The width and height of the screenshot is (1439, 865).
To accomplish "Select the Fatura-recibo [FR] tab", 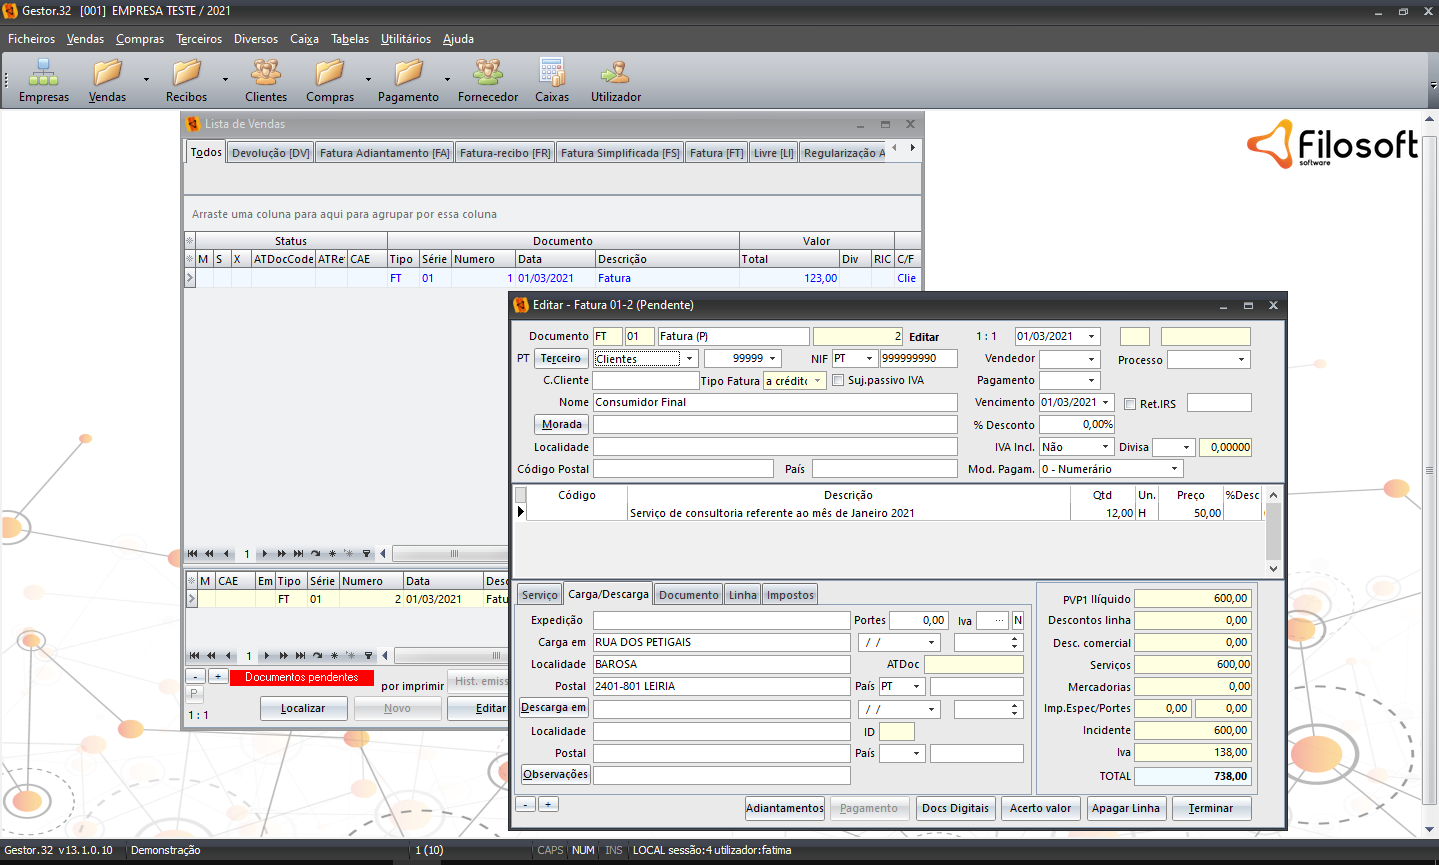I will (505, 153).
